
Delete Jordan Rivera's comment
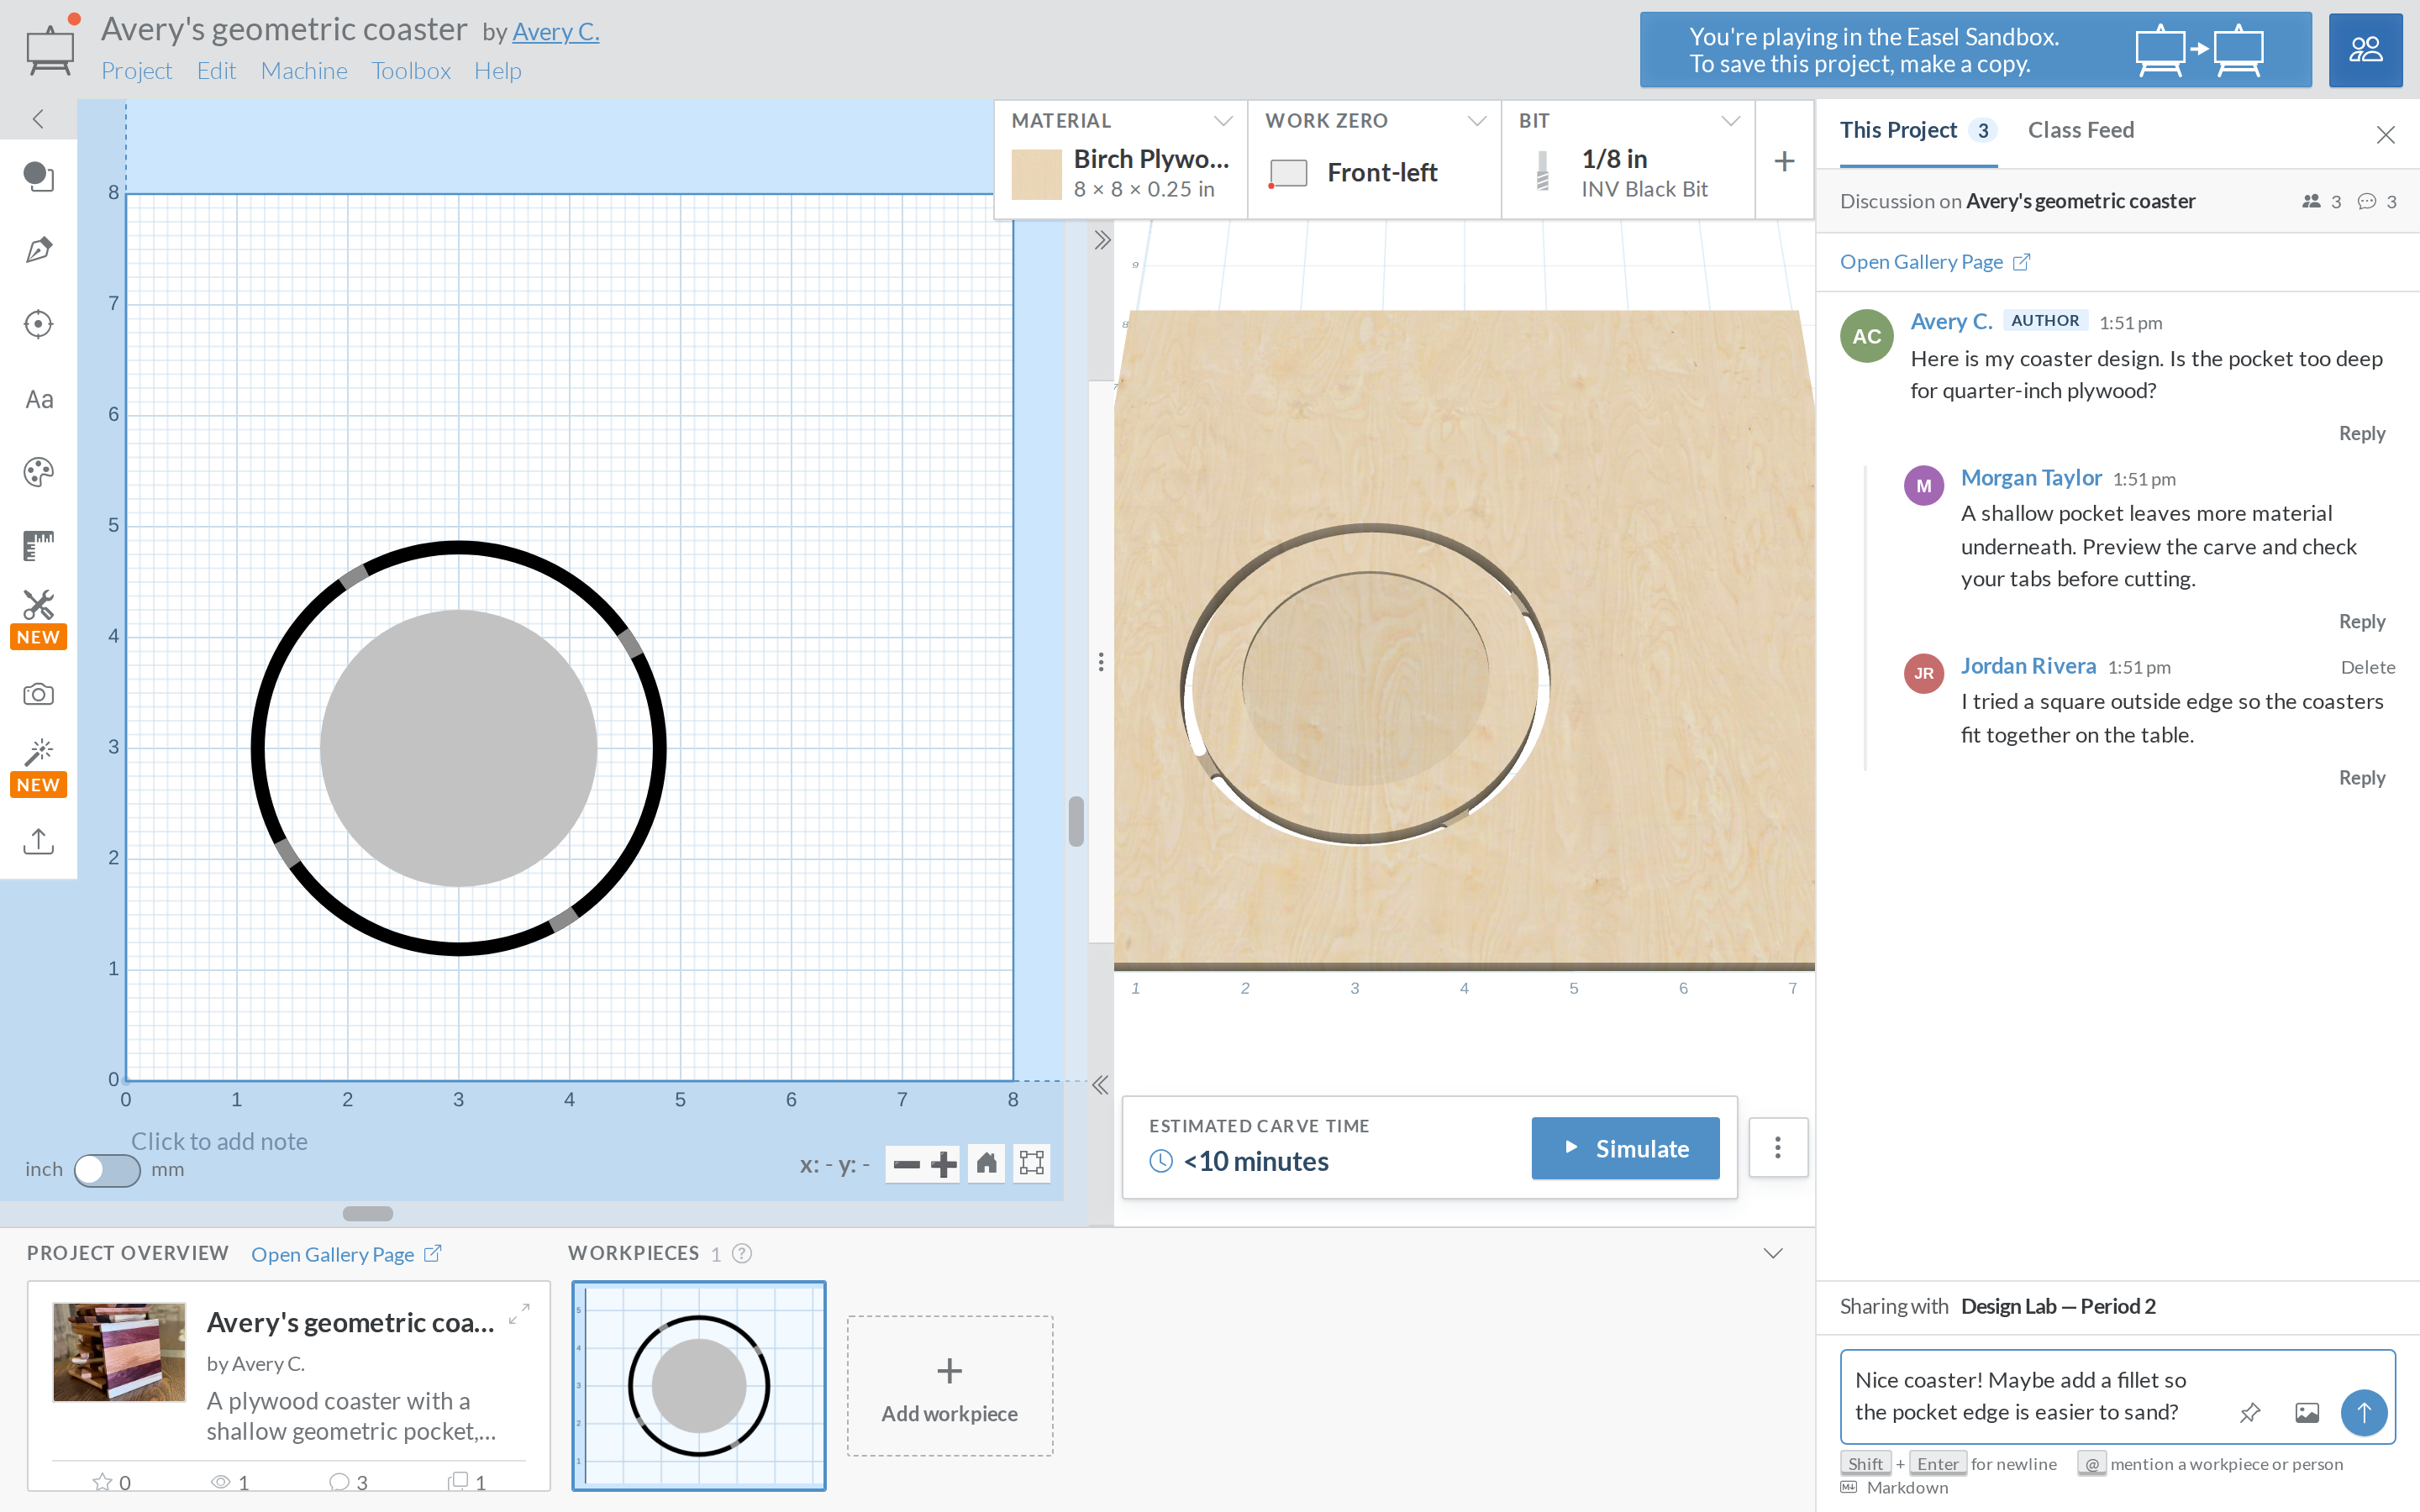coord(2367,667)
